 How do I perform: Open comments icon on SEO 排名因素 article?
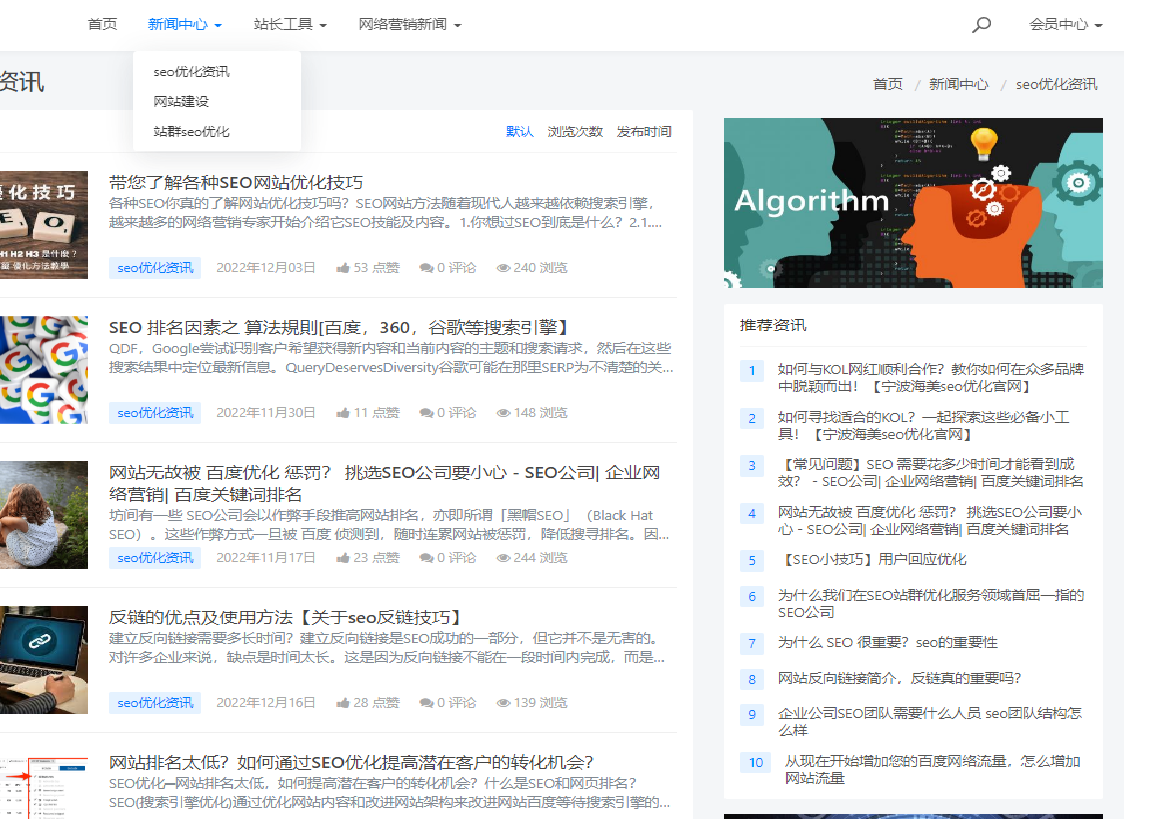(424, 412)
